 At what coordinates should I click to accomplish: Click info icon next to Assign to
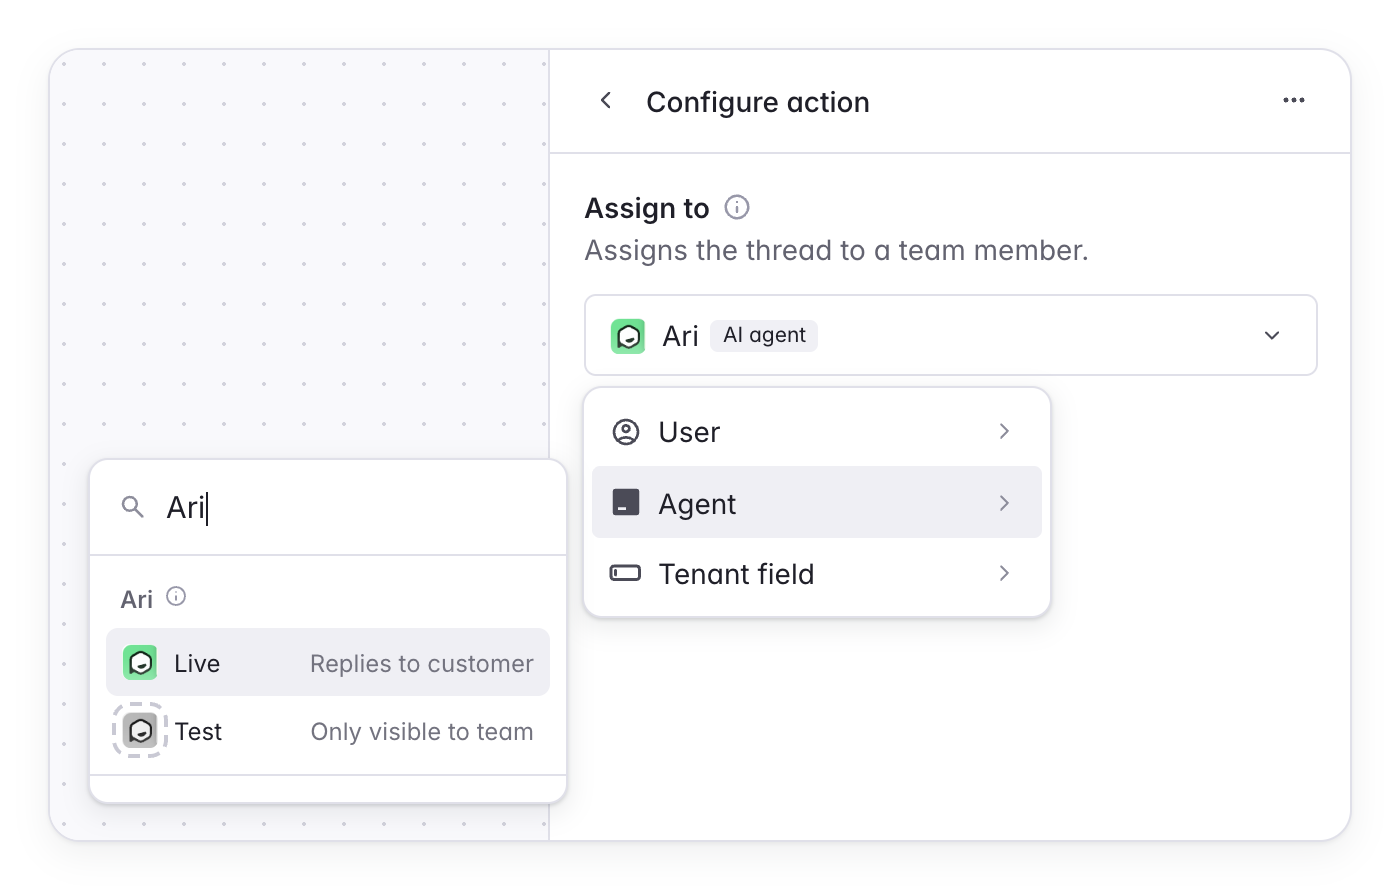(737, 207)
